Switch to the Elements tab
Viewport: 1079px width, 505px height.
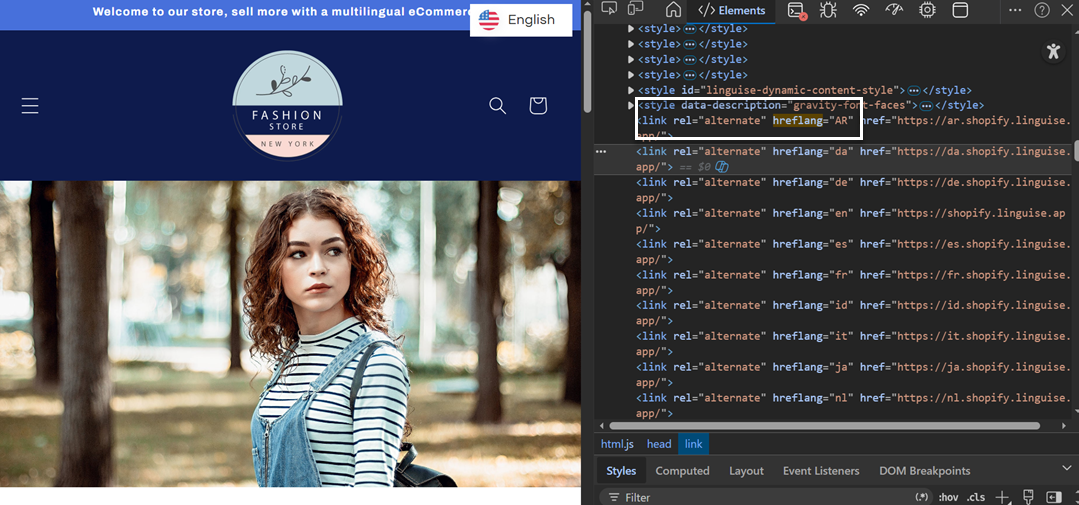pos(731,10)
